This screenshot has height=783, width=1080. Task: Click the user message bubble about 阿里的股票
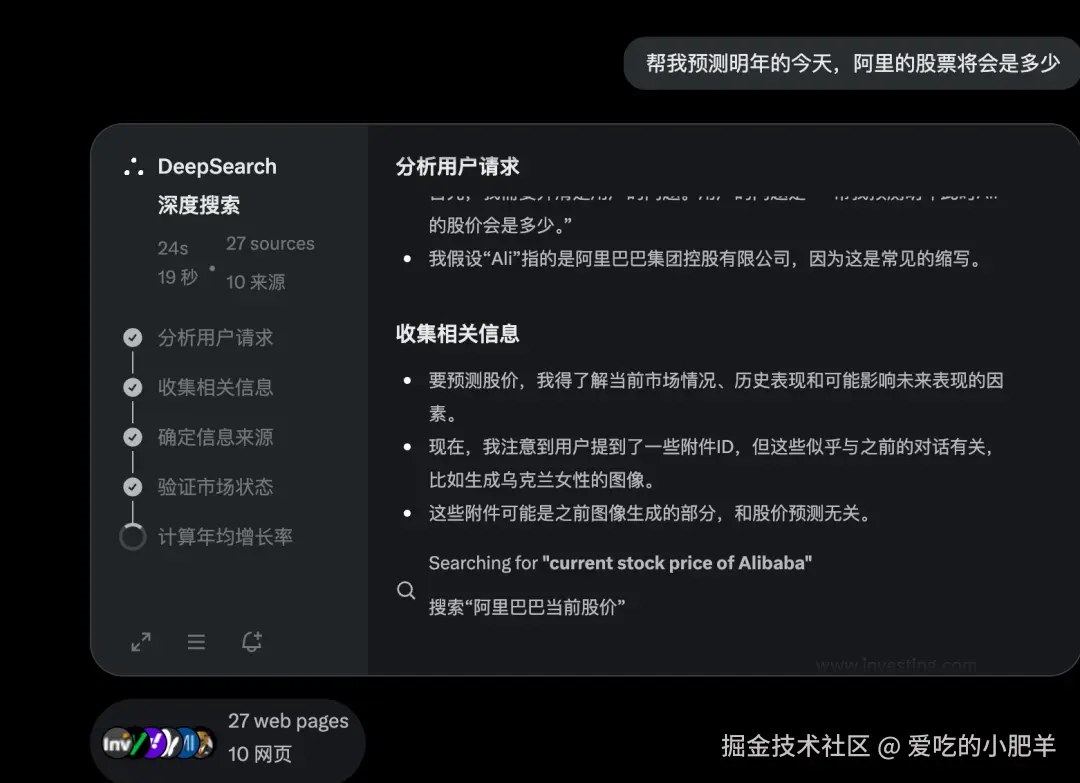(851, 63)
